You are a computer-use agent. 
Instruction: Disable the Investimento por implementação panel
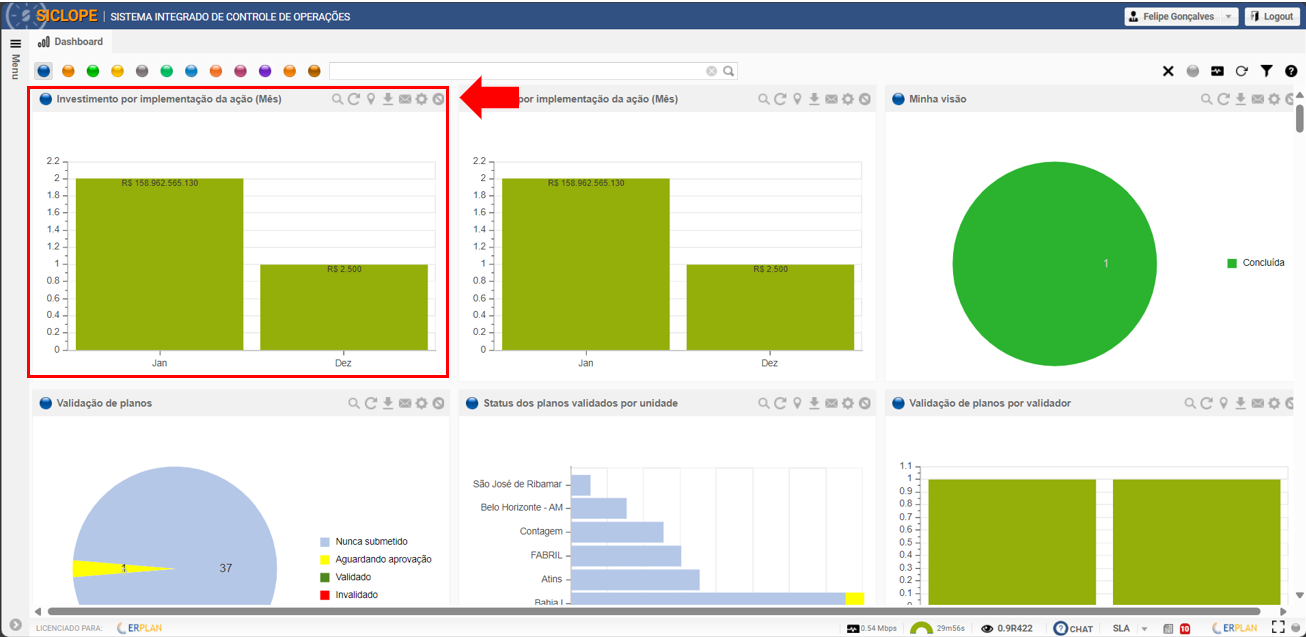438,99
